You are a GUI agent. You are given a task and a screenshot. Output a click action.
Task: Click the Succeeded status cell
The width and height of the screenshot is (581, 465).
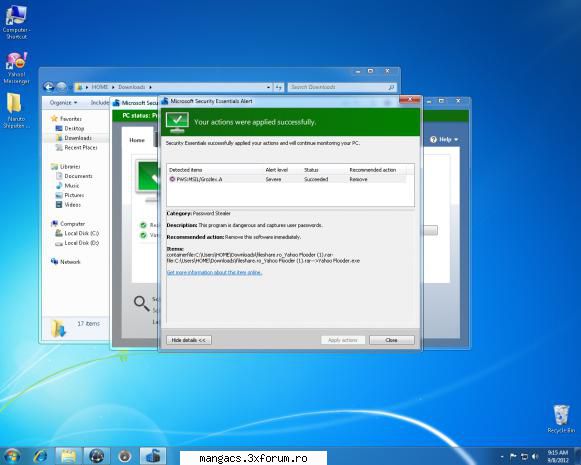[316, 179]
